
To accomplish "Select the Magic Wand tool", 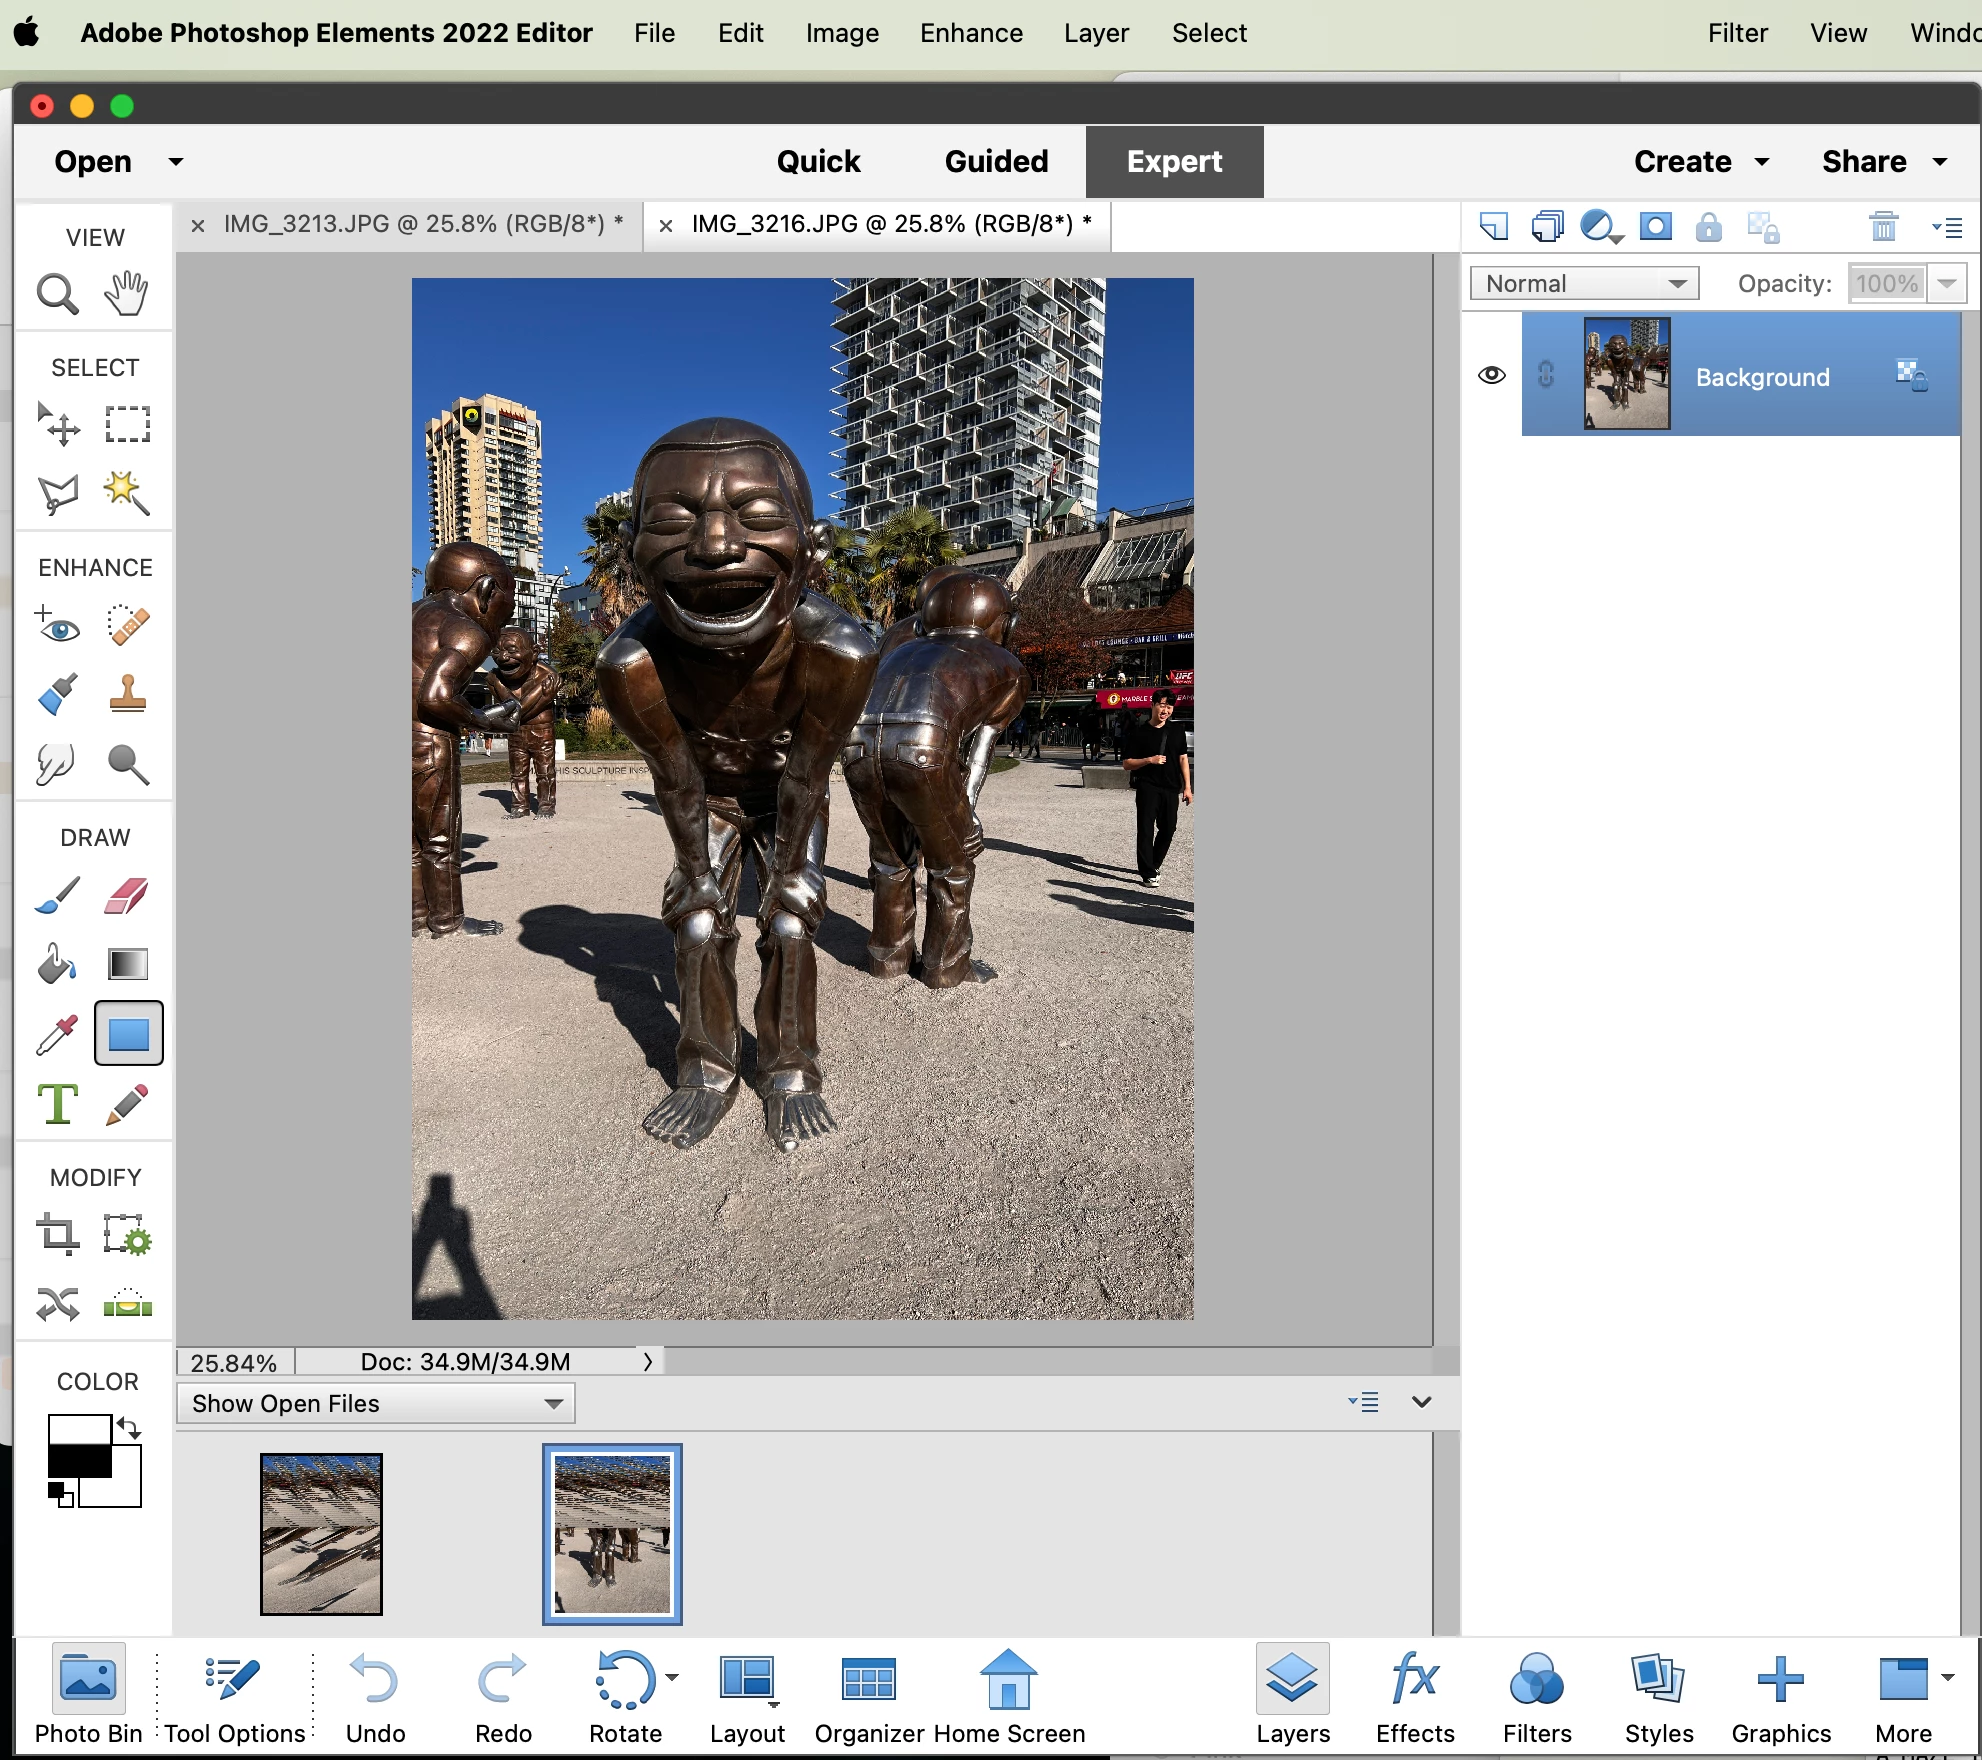I will point(127,493).
